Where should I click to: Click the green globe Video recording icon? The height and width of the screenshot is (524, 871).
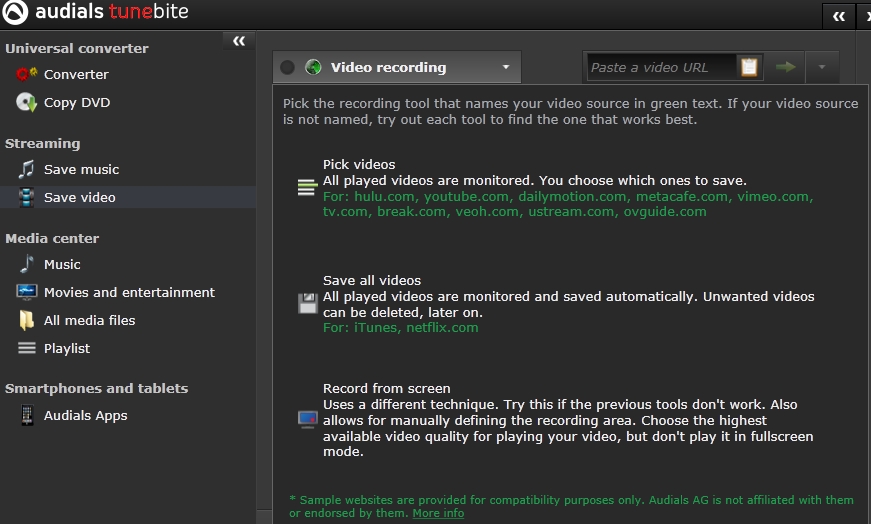[x=313, y=67]
